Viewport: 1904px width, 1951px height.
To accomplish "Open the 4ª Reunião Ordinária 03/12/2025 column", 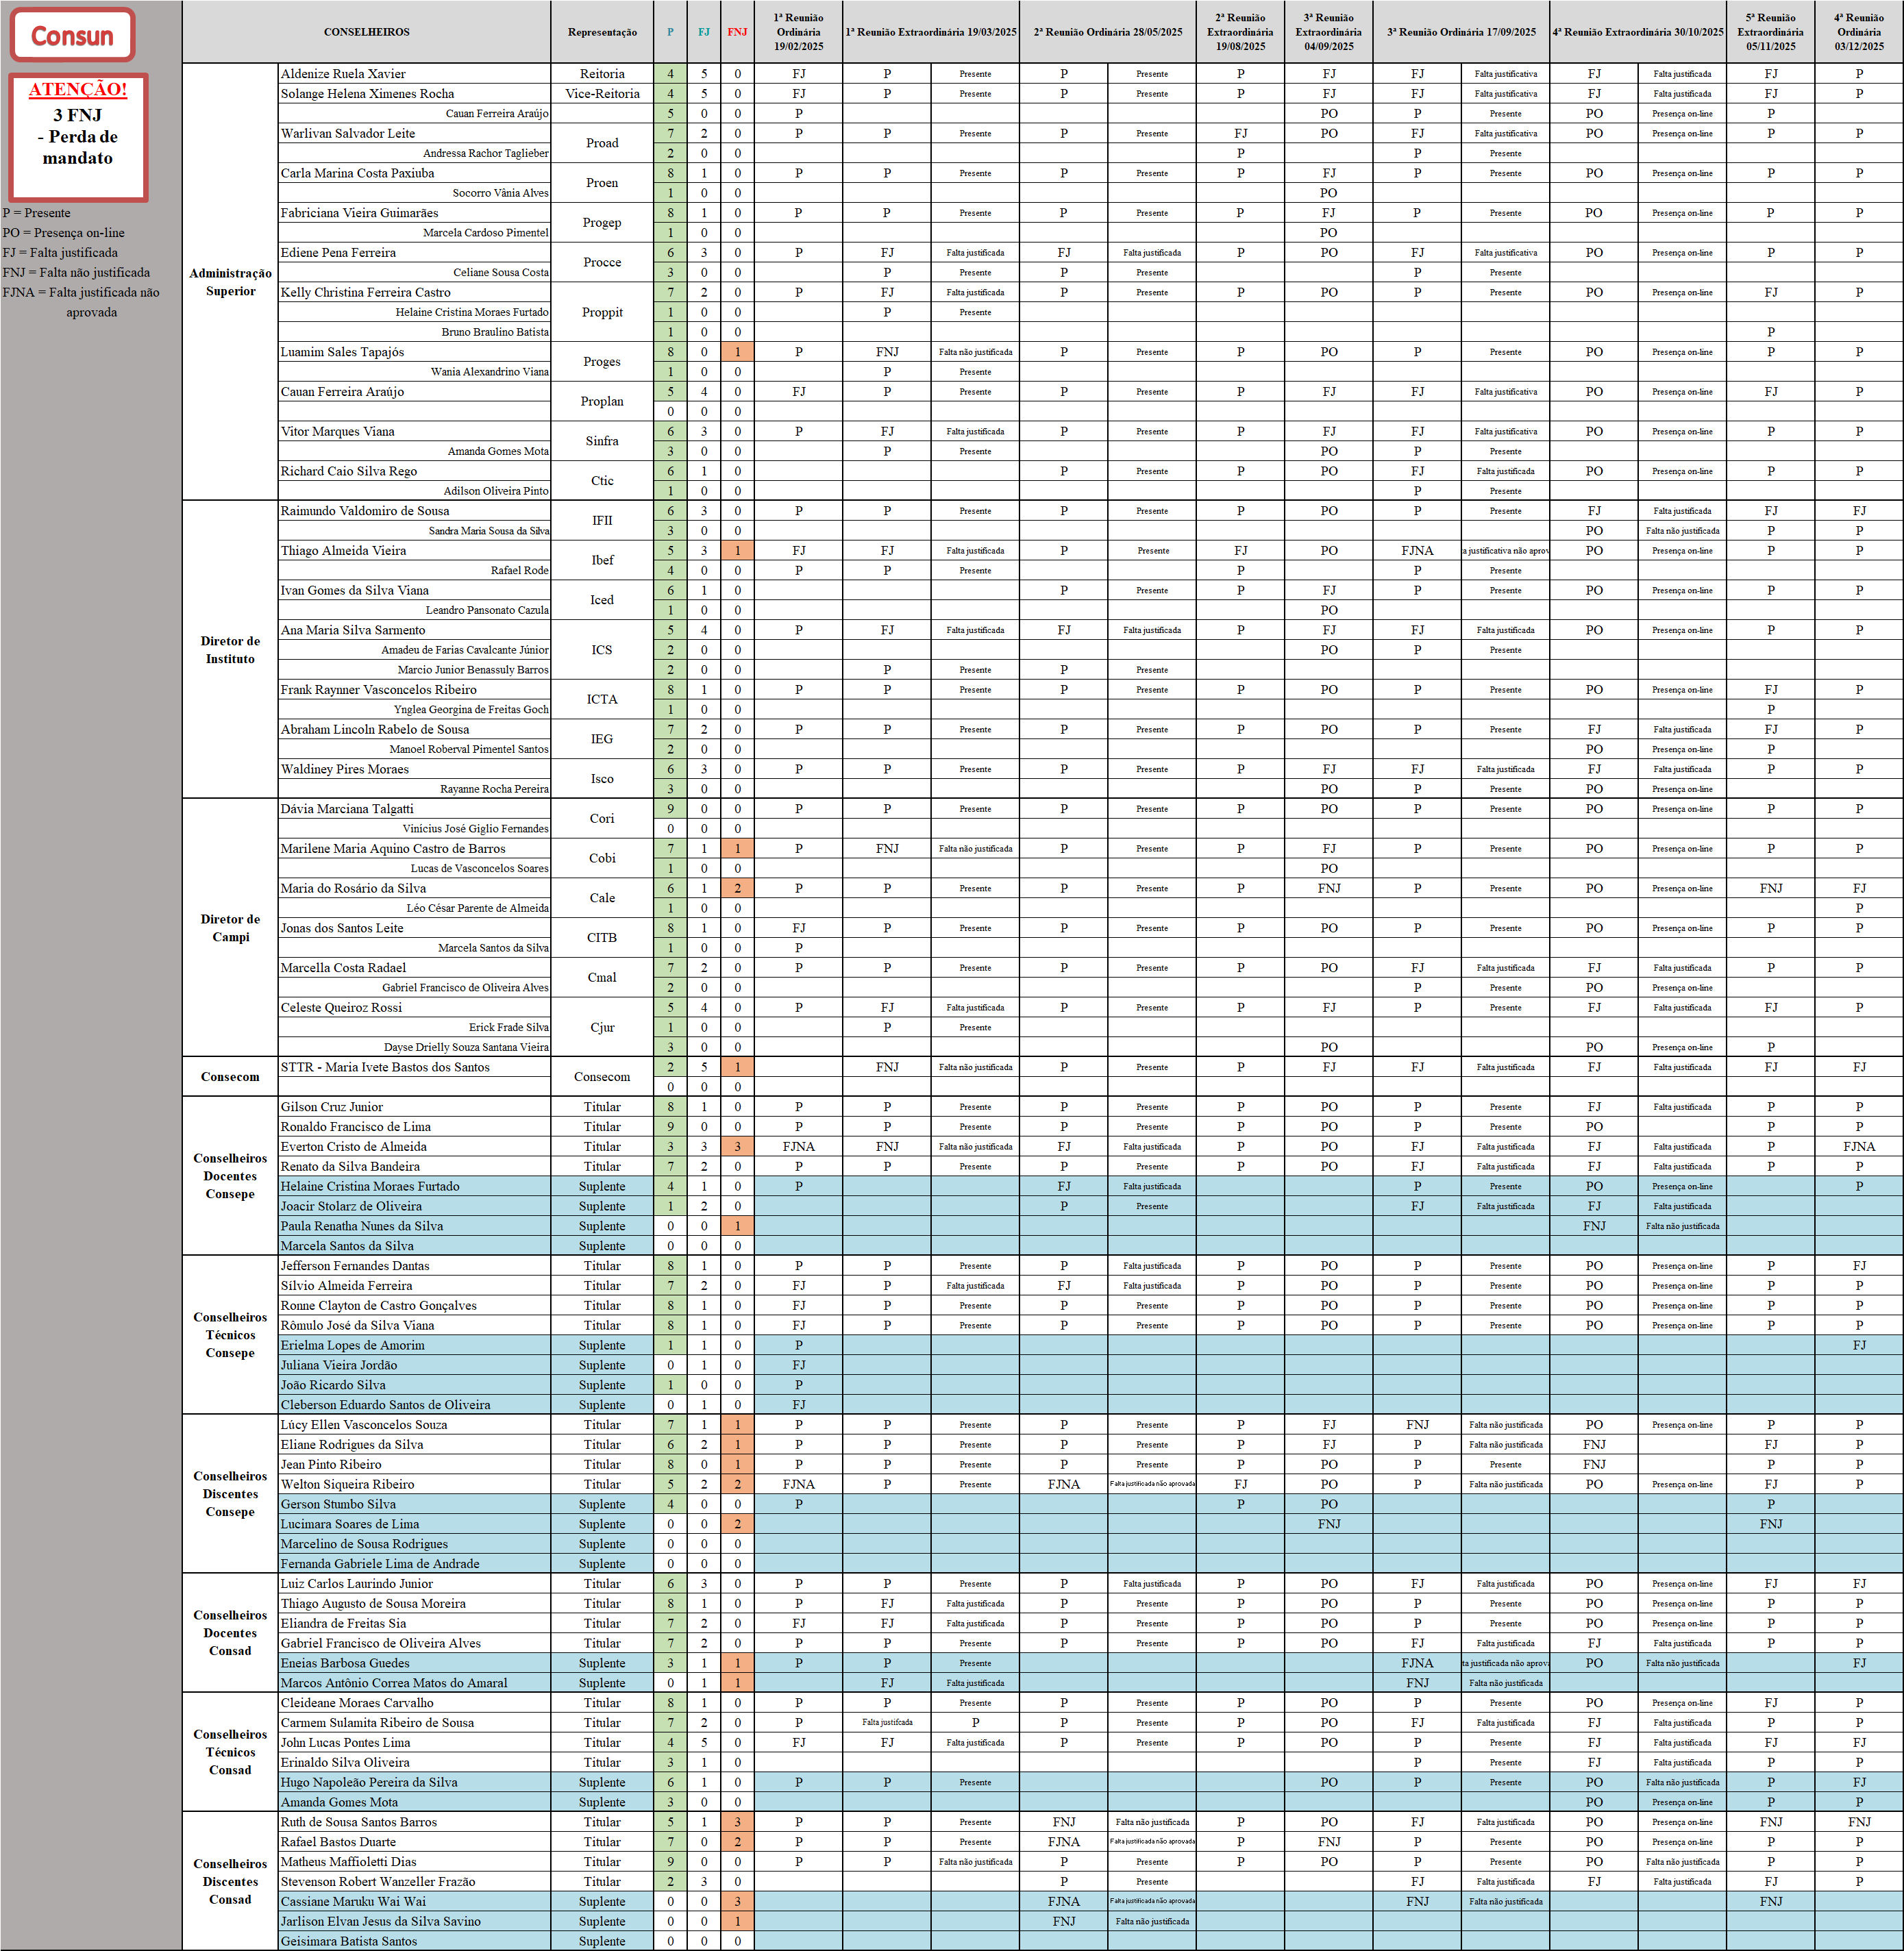I will [1859, 31].
